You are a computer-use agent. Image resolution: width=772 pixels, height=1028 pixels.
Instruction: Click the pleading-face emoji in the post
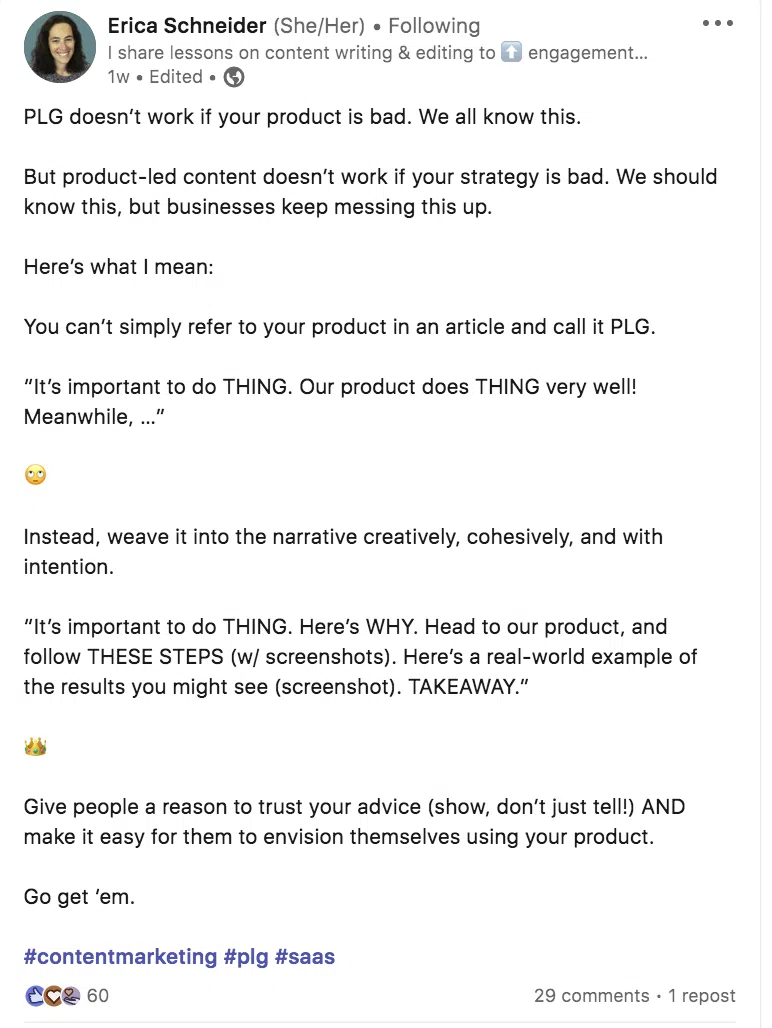35,474
